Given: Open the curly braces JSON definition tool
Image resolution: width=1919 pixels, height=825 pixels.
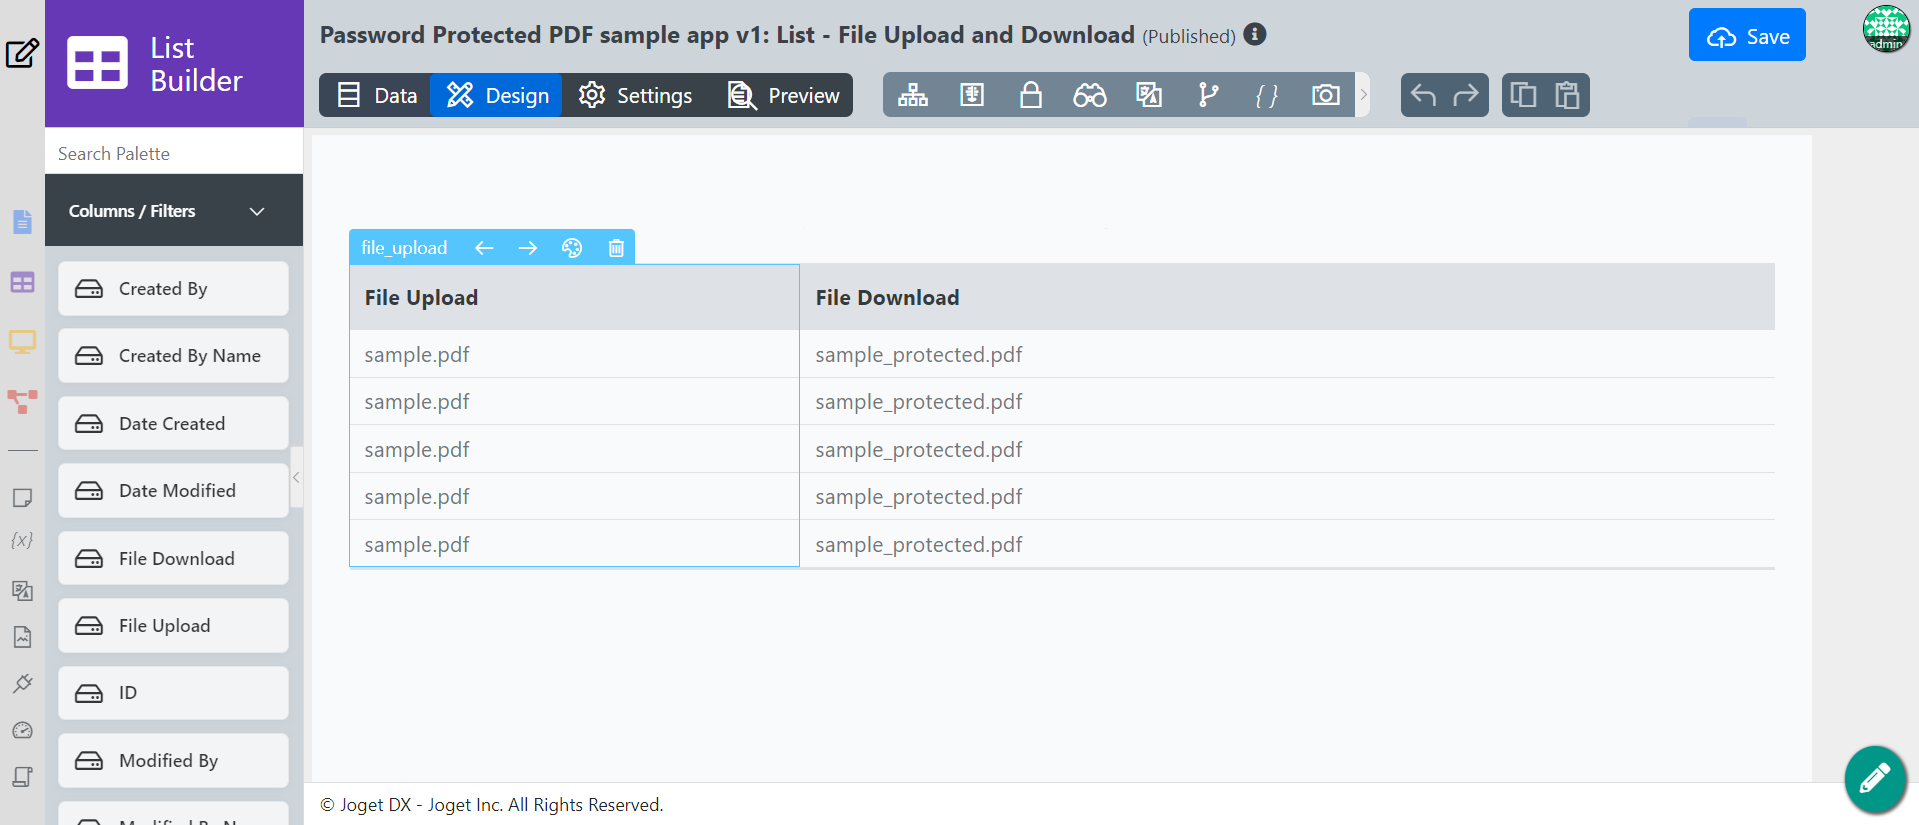Looking at the screenshot, I should (1266, 95).
